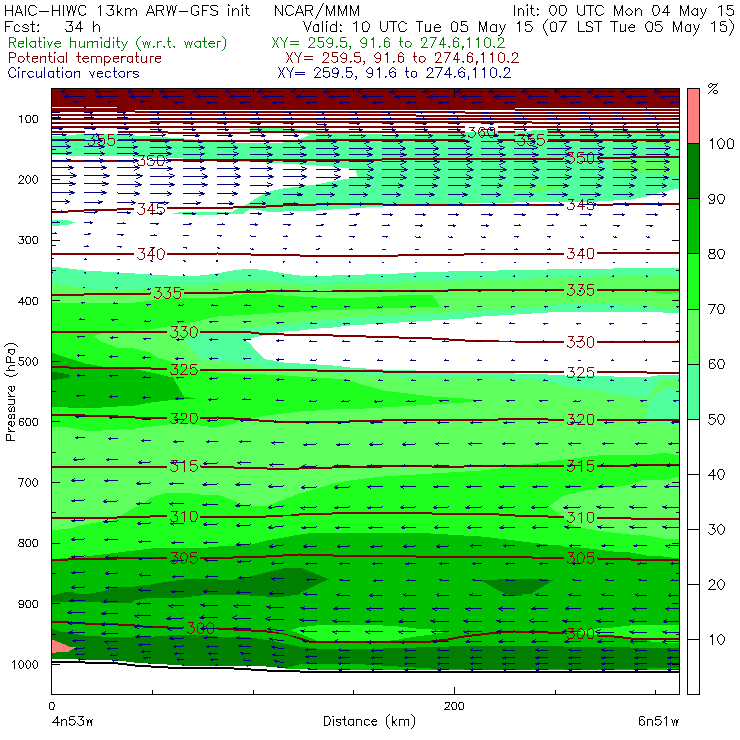Click the 'Valid: 10 UTC Tue 05 May 15' text
Viewport: 740px width, 740px height.
click(x=420, y=26)
